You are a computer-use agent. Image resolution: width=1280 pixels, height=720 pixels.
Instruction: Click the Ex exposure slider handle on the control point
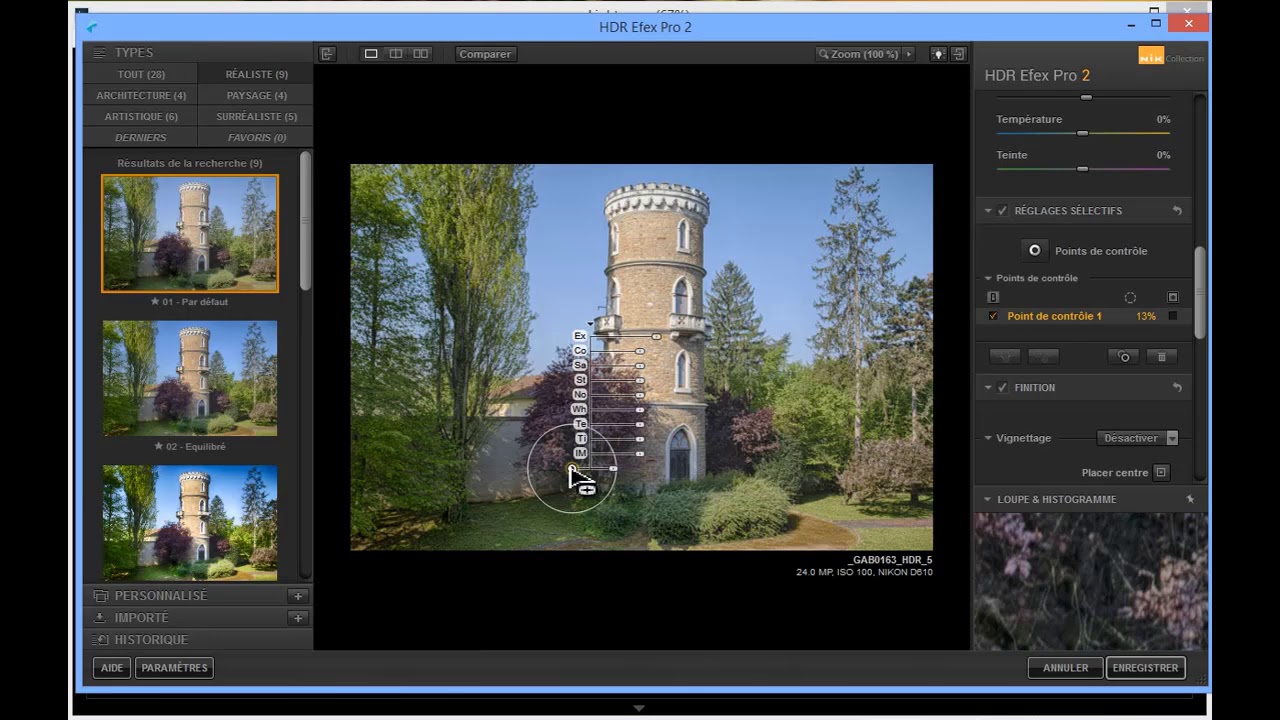tap(656, 337)
